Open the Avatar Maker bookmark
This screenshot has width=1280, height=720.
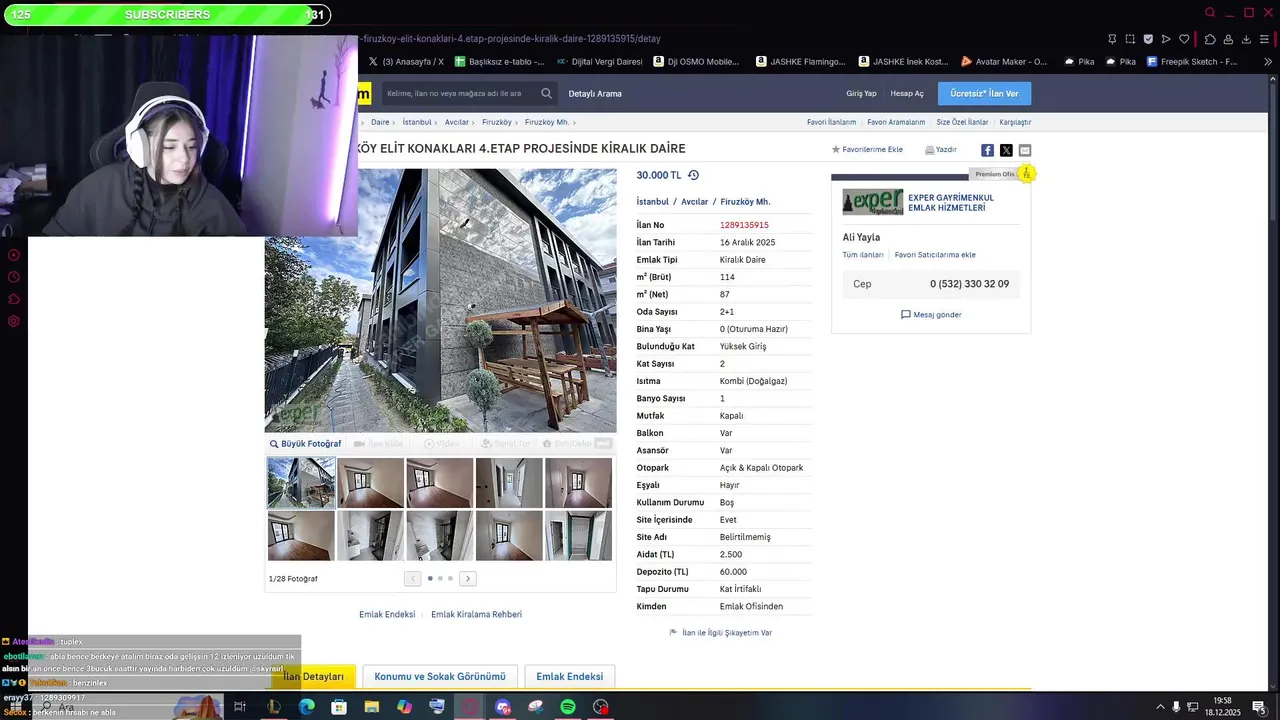coord(1004,61)
